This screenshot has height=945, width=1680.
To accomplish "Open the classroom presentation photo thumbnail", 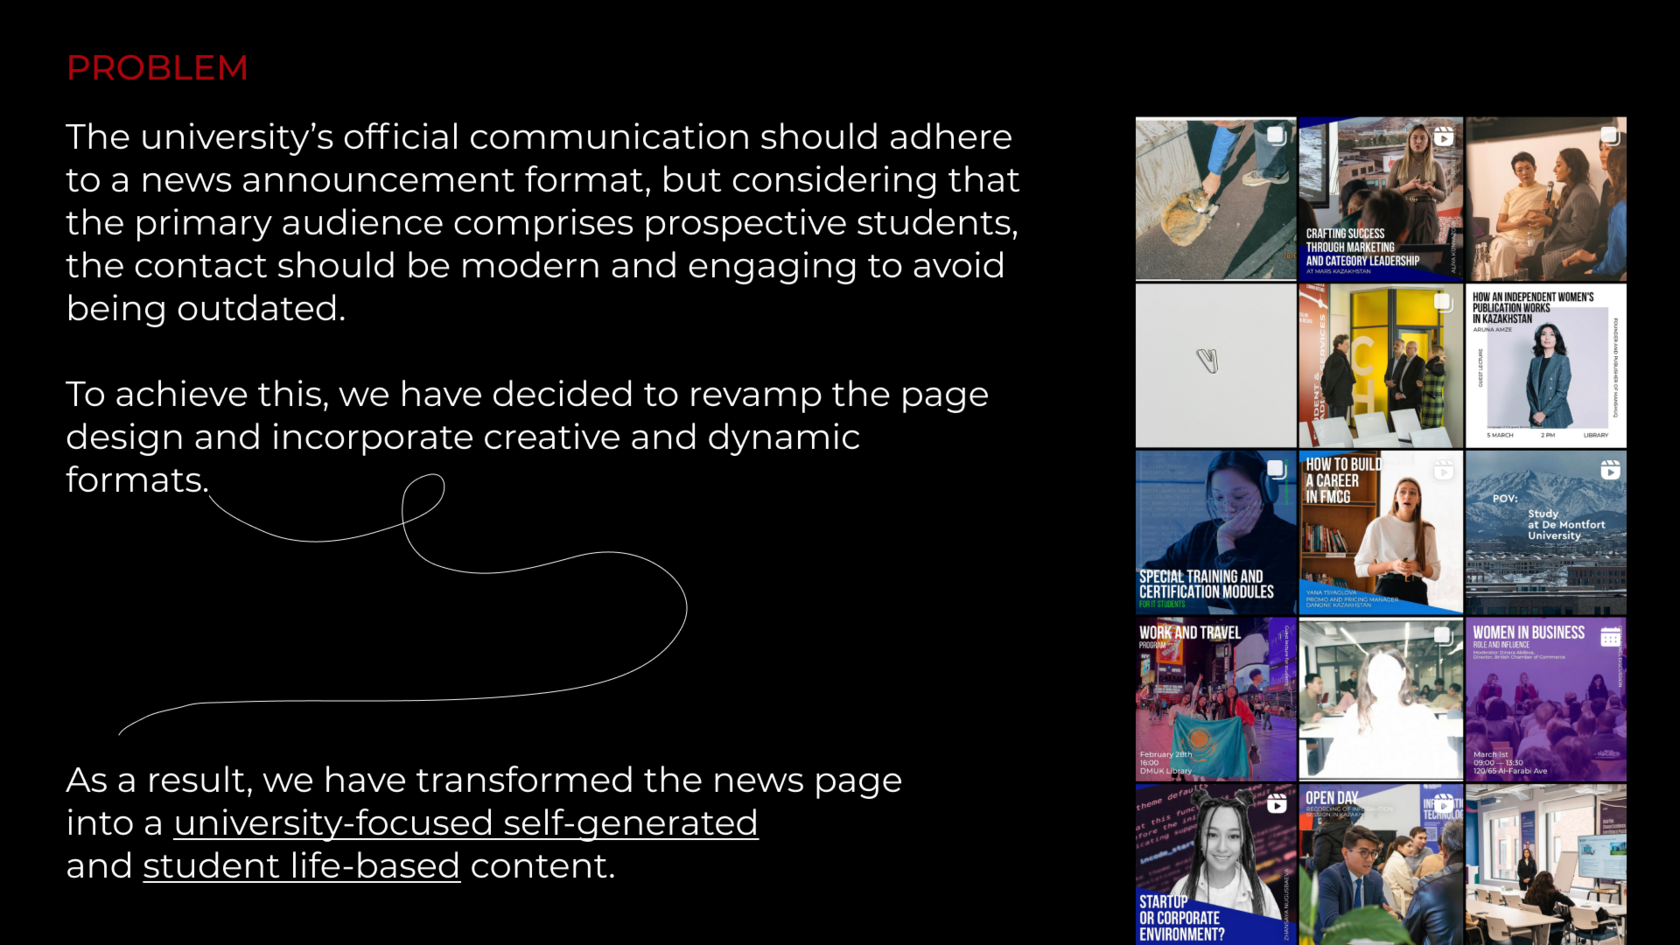I will pos(1545,864).
